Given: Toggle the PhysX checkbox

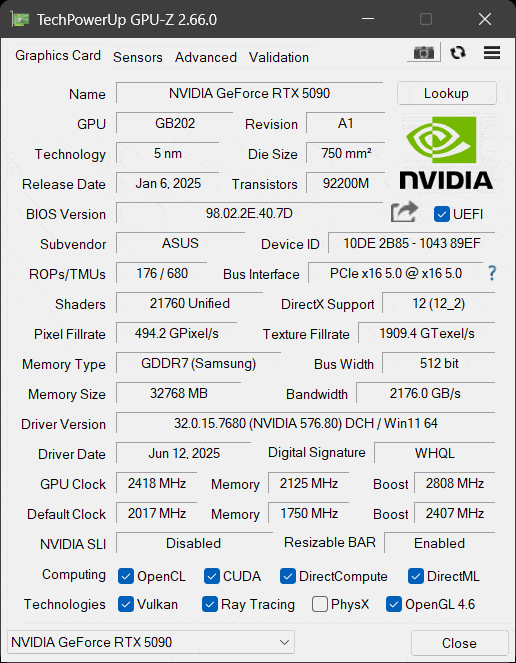Looking at the screenshot, I should (x=320, y=604).
